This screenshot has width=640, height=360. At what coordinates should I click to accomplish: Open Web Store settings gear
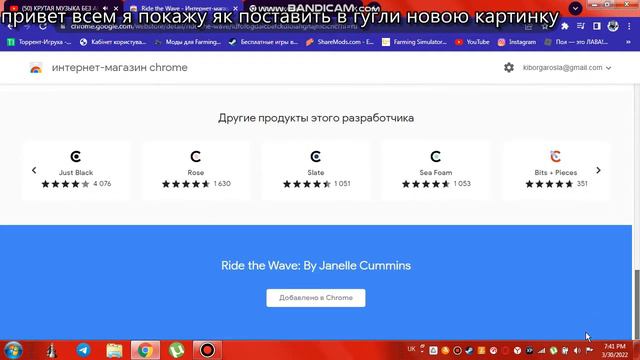(x=509, y=67)
